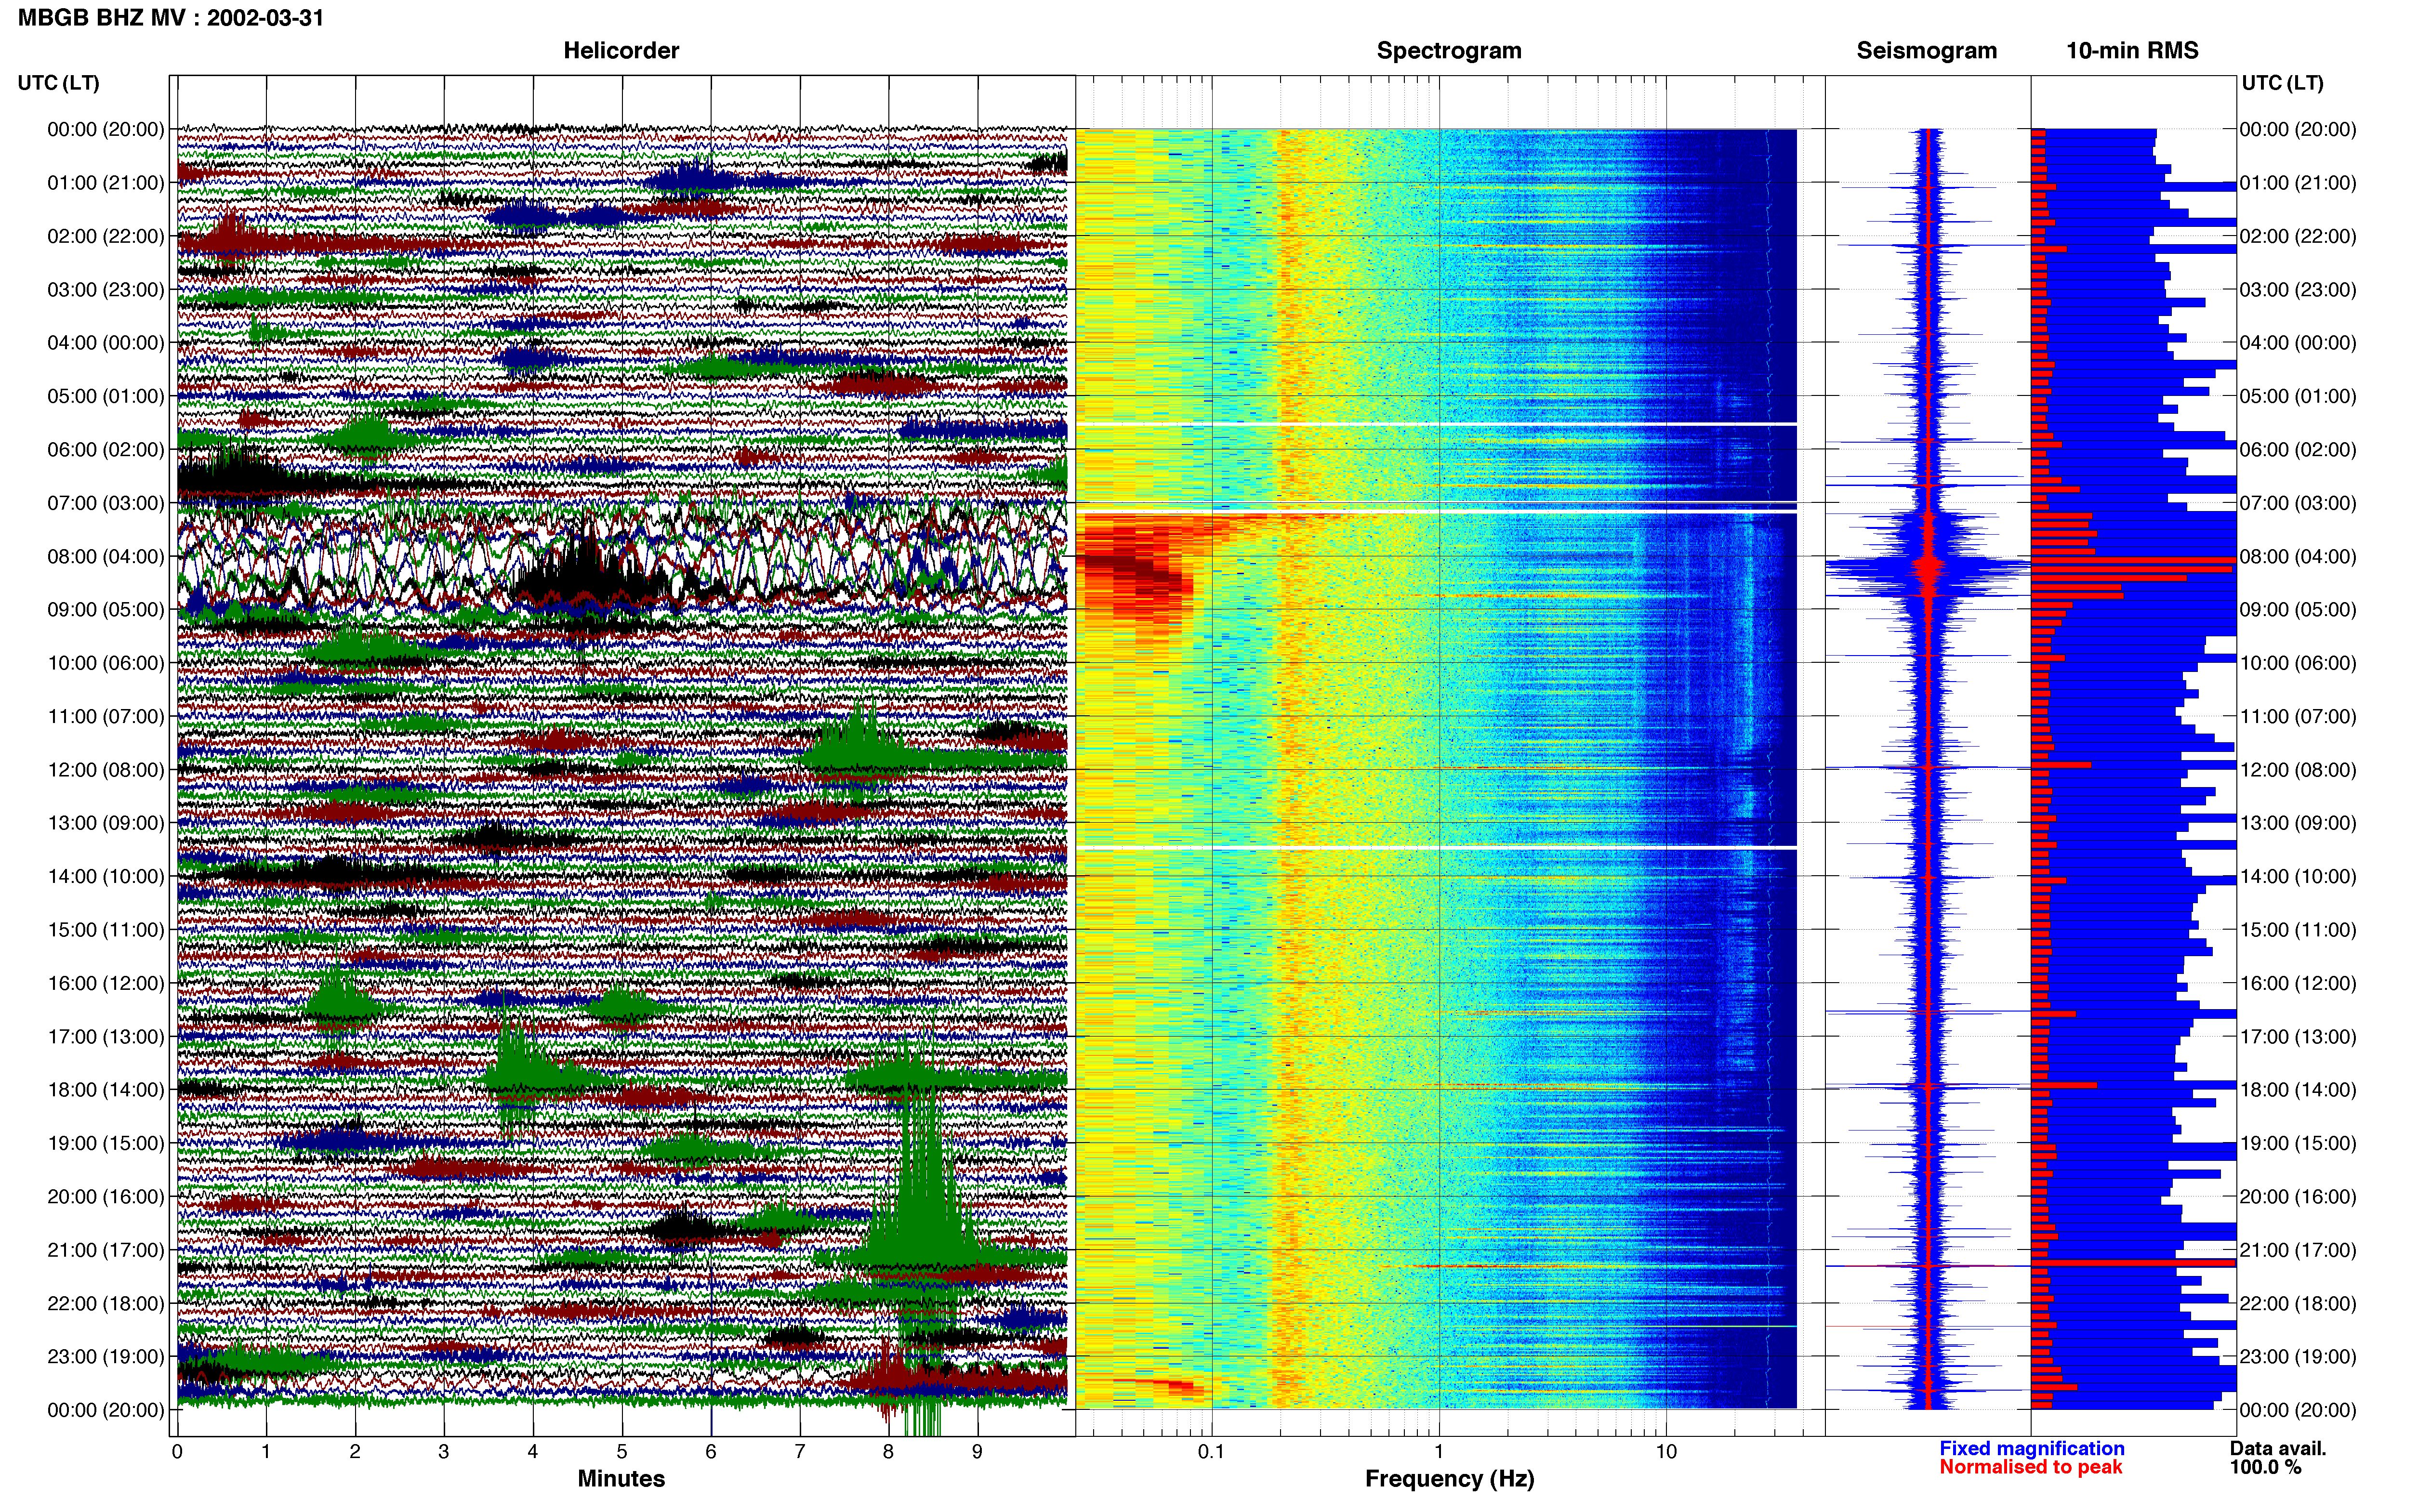2418x1512 pixels.
Task: Select the Helicorder panel heading
Action: tap(621, 50)
